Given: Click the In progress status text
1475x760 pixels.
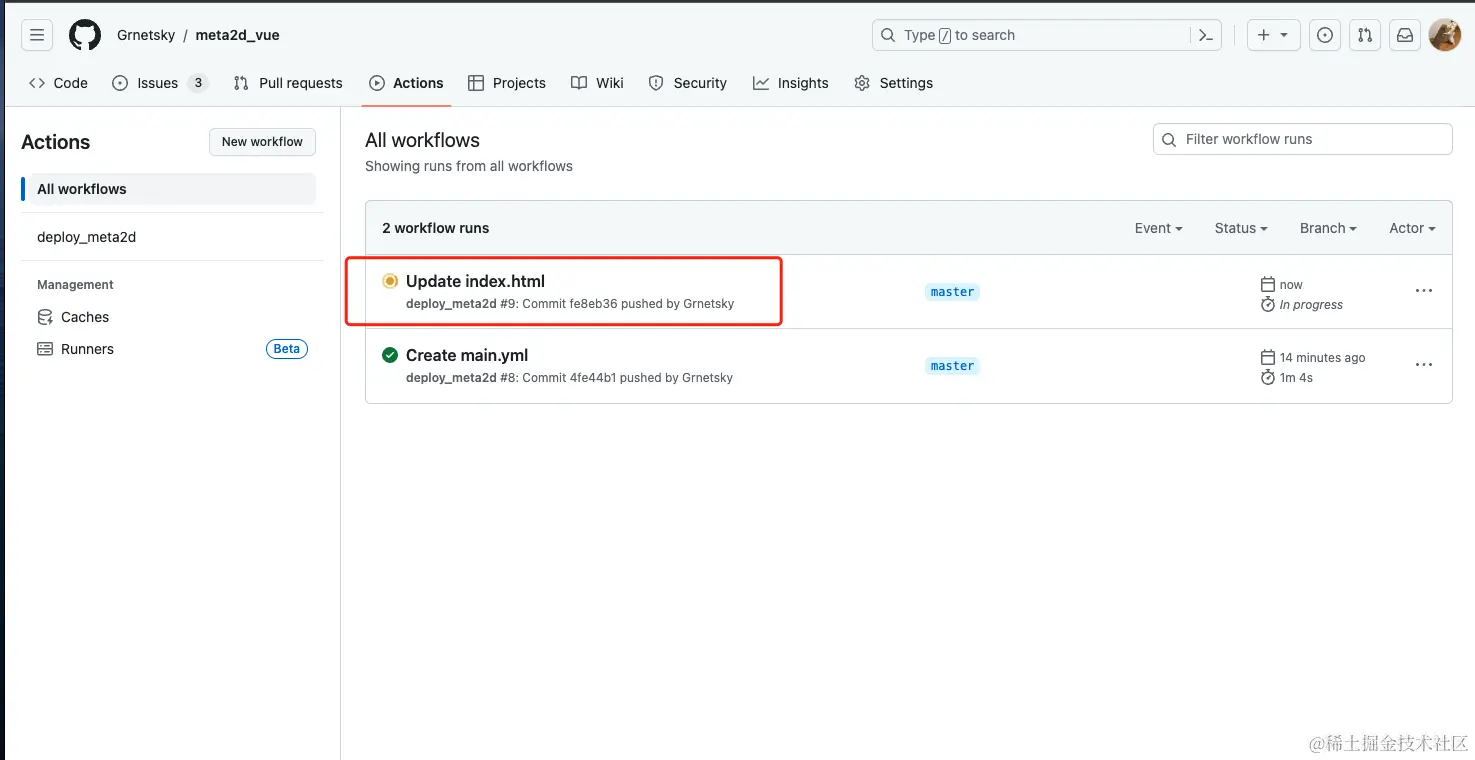Looking at the screenshot, I should point(1311,305).
